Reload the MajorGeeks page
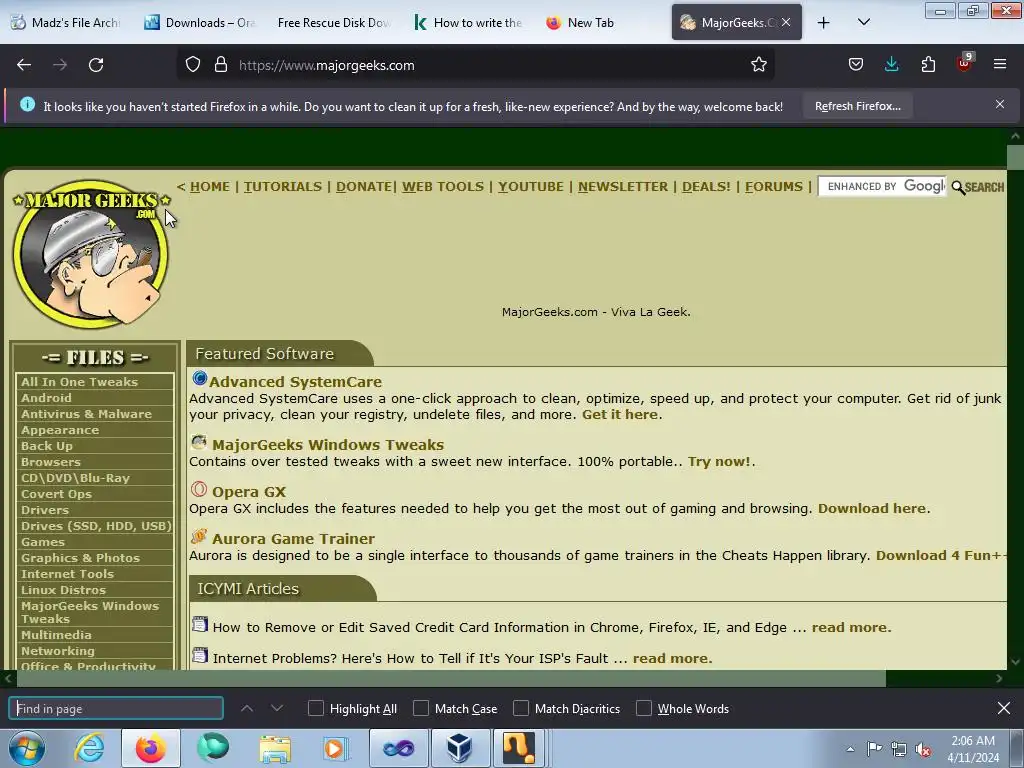The image size is (1024, 768). tap(96, 65)
